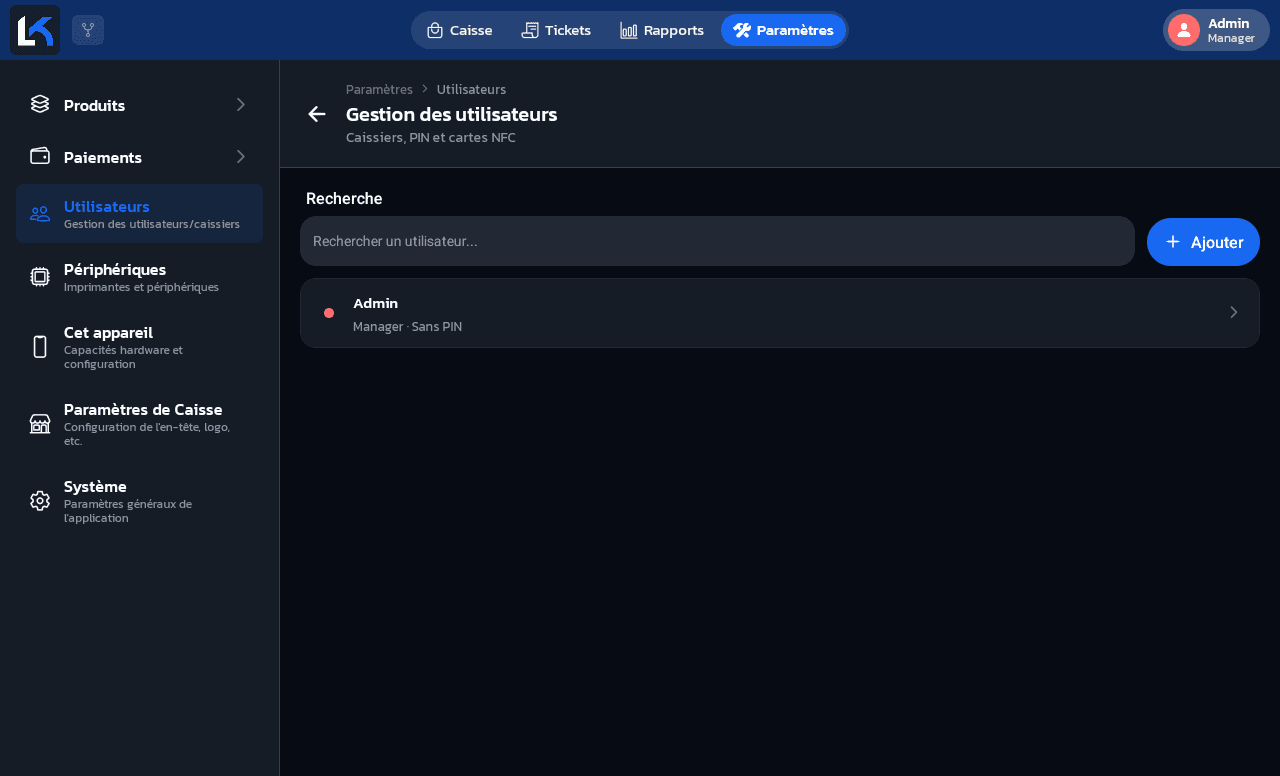Expand the Paiements chevron
Screen dimensions: 1280x776
click(240, 156)
